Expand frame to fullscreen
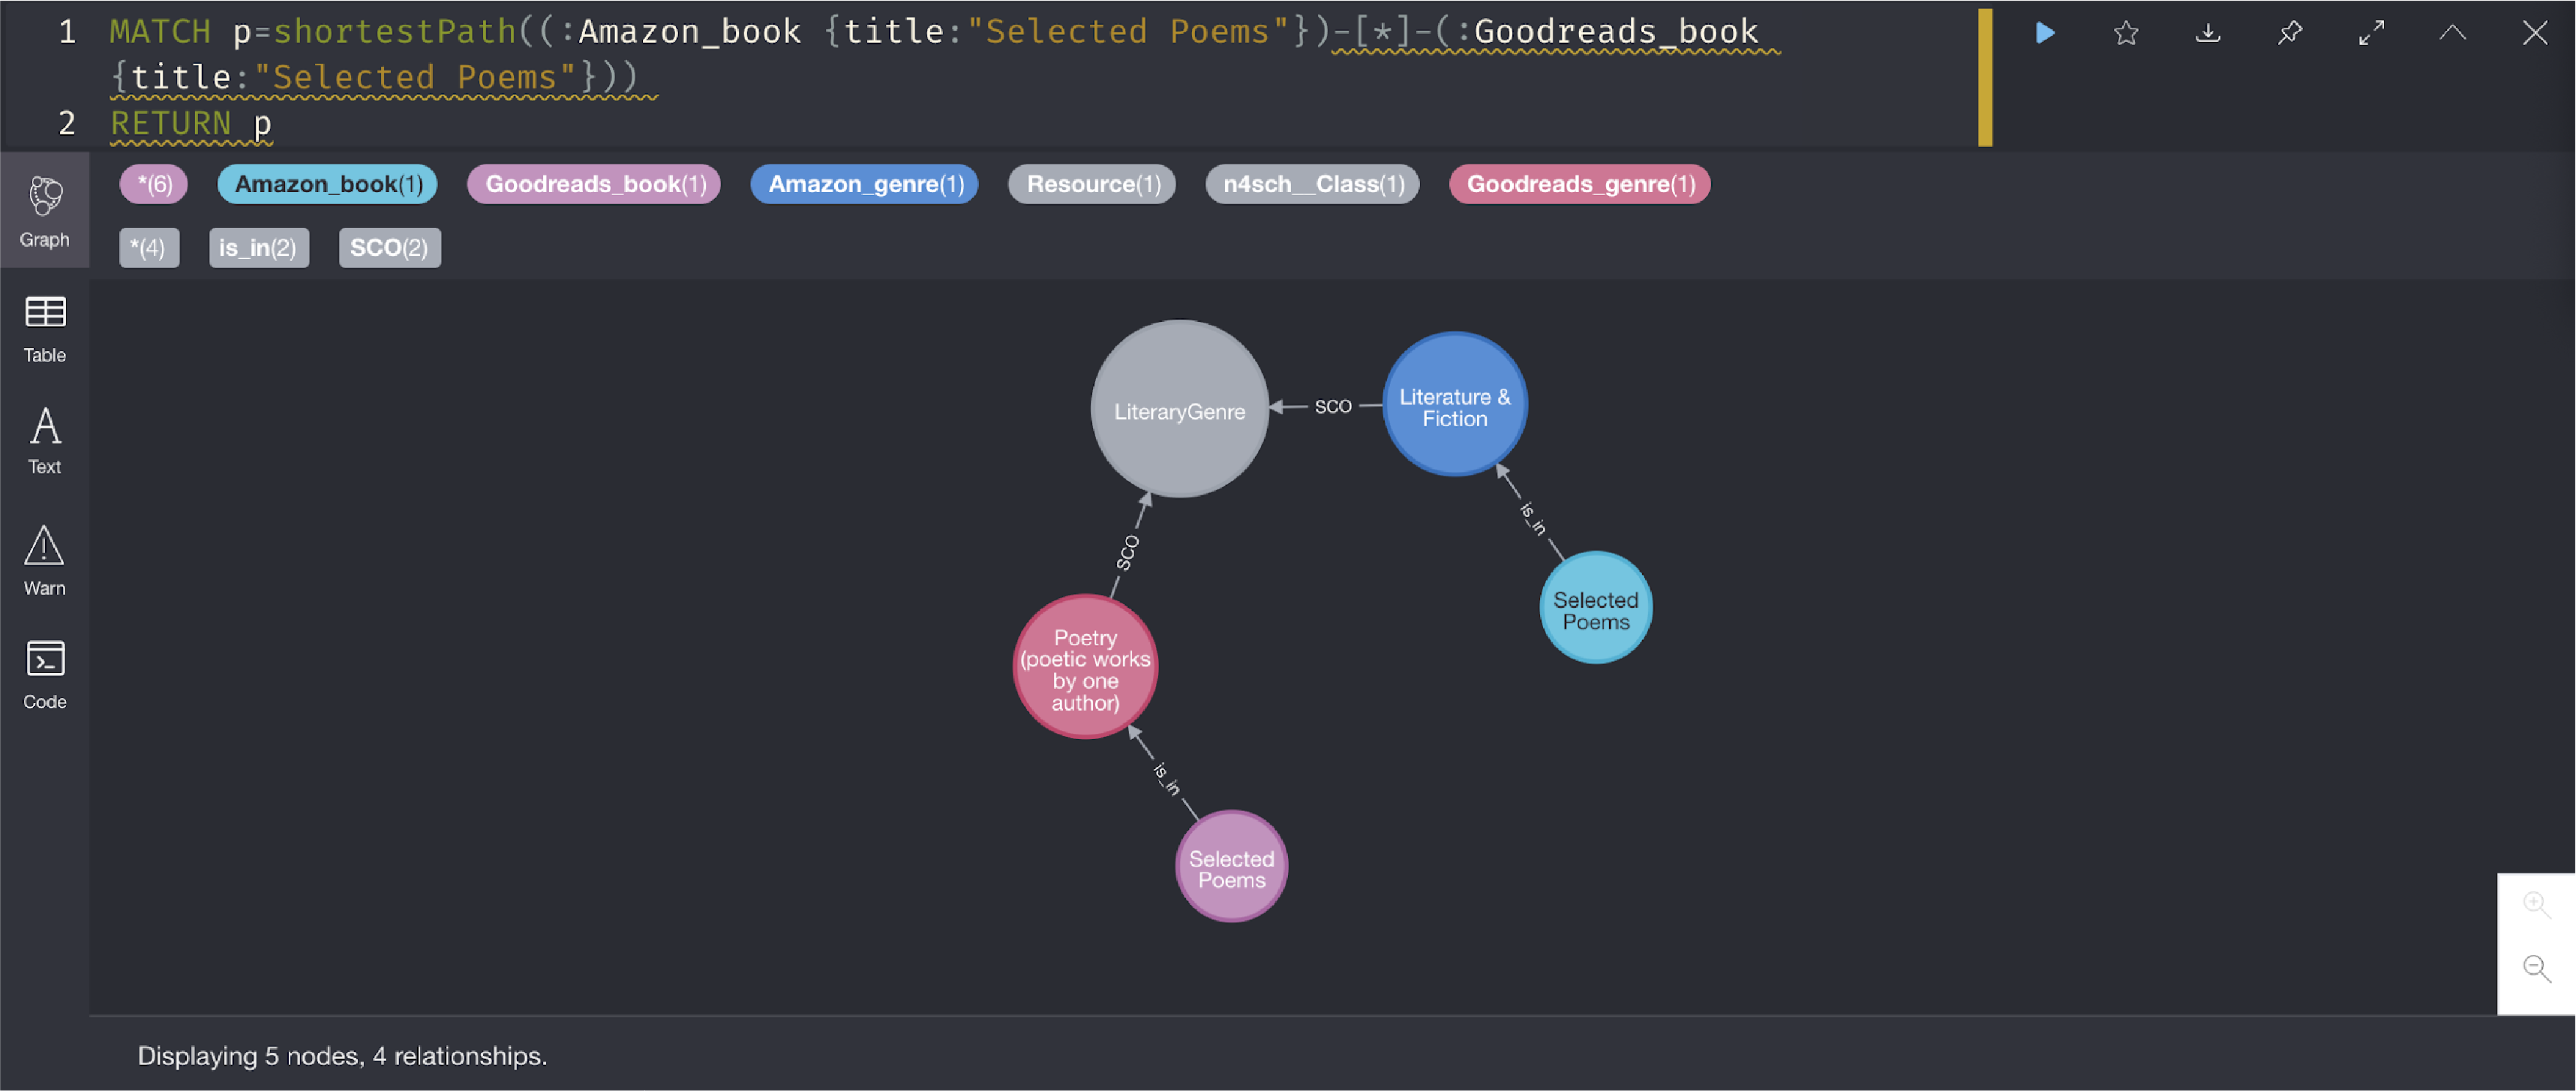This screenshot has width=2576, height=1091. pos(2371,33)
